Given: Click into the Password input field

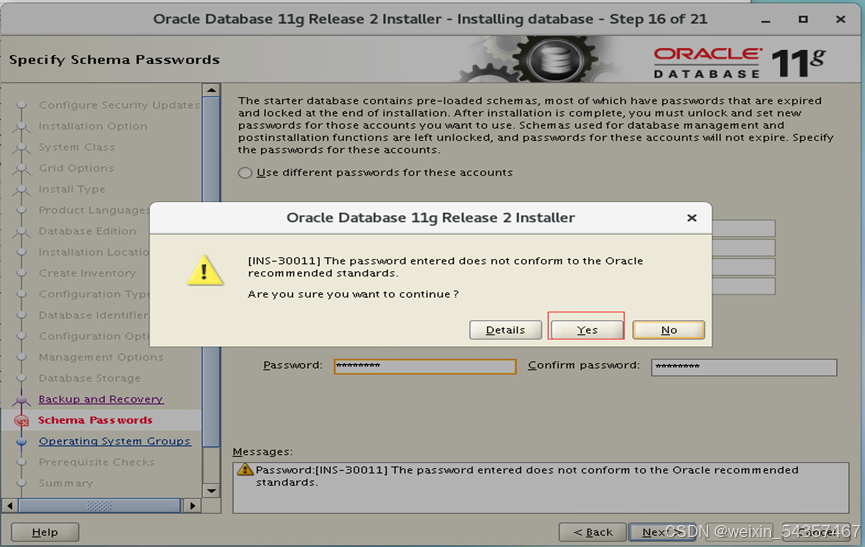Looking at the screenshot, I should tap(424, 366).
